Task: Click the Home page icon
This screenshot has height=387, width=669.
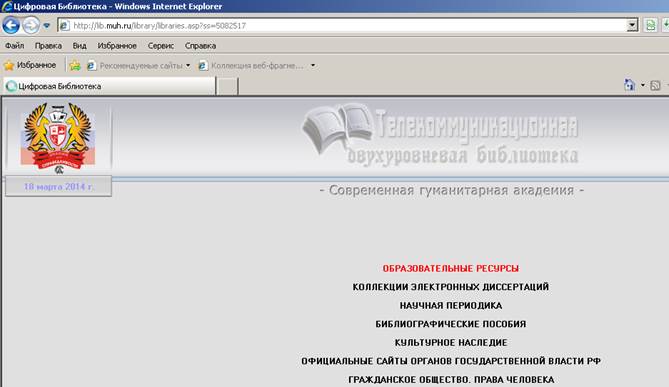Action: [629, 85]
